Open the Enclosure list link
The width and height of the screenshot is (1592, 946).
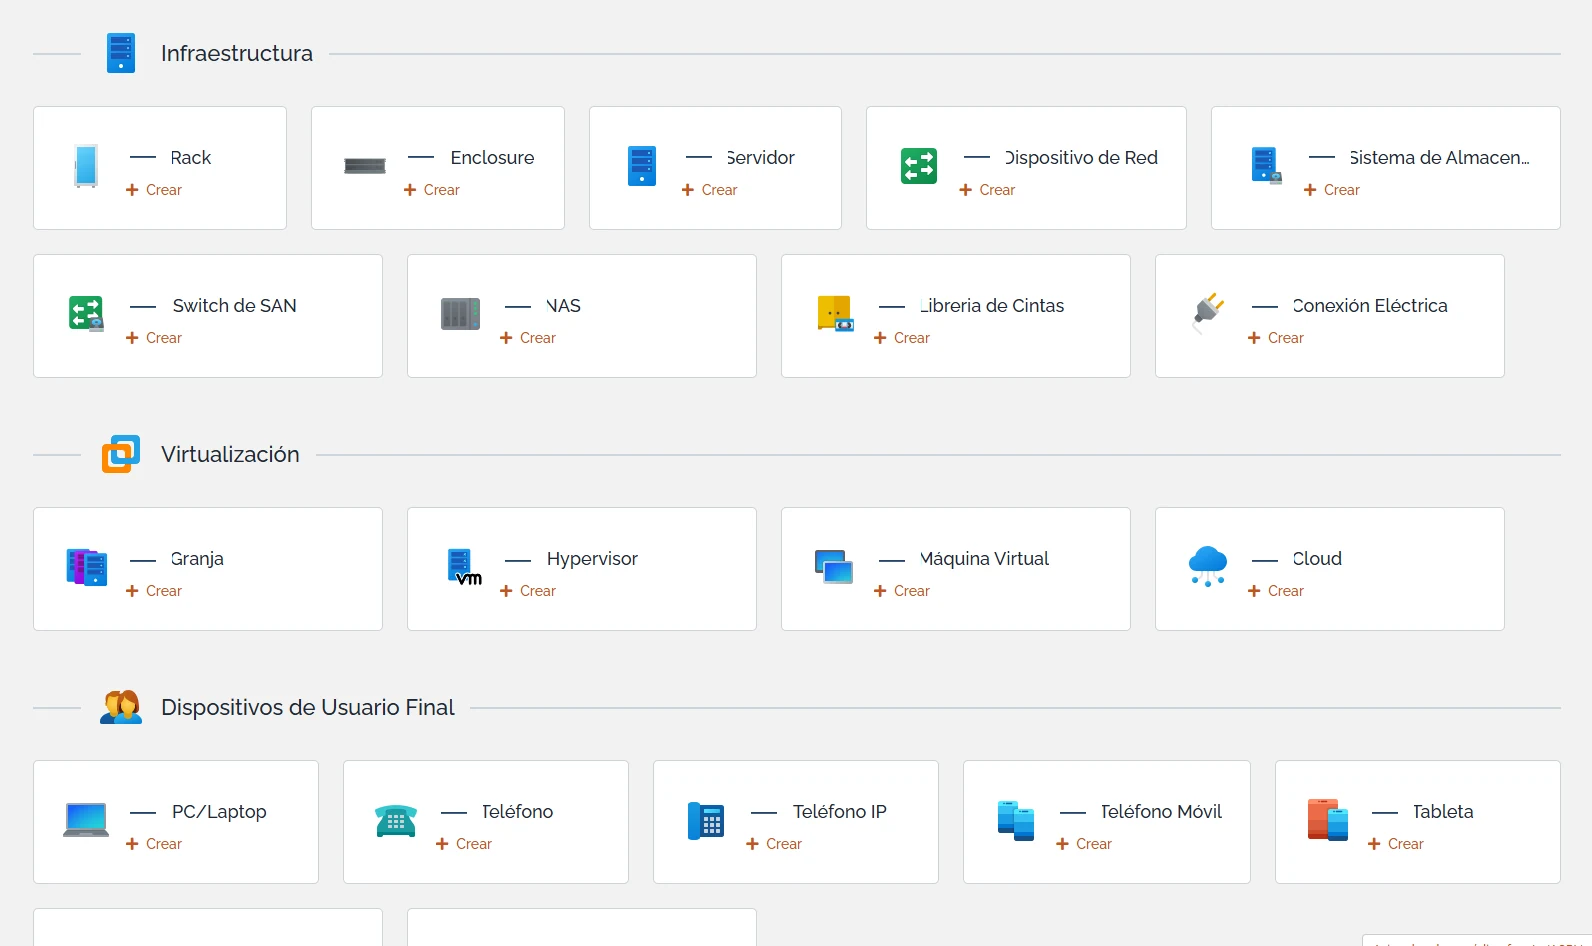(x=492, y=157)
